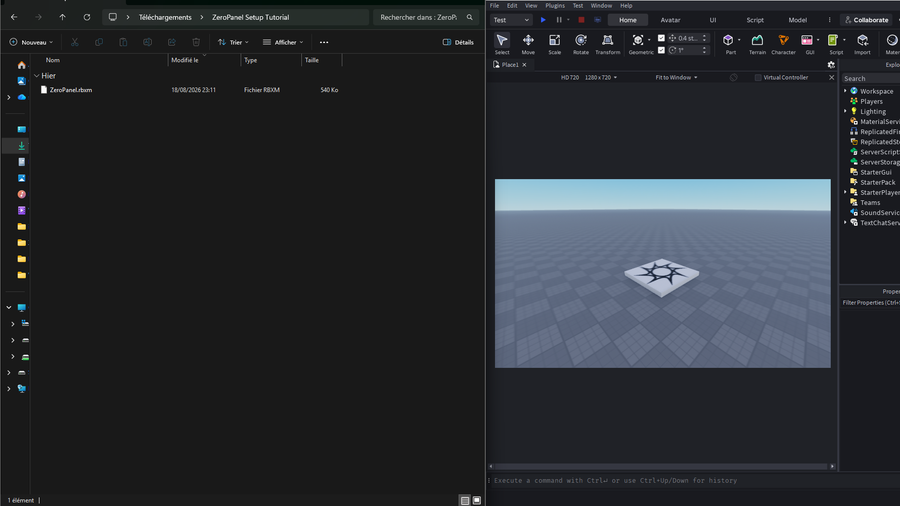Open the Nouveau dropdown button
900x506 pixels.
pyautogui.click(x=32, y=42)
